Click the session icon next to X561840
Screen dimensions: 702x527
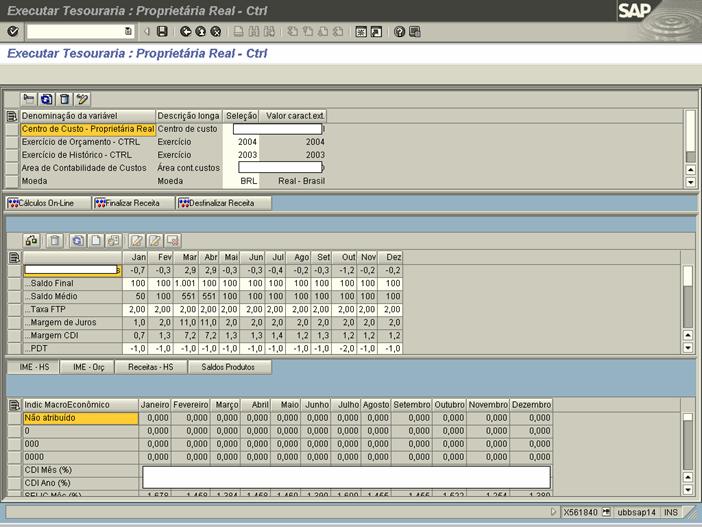click(x=606, y=512)
